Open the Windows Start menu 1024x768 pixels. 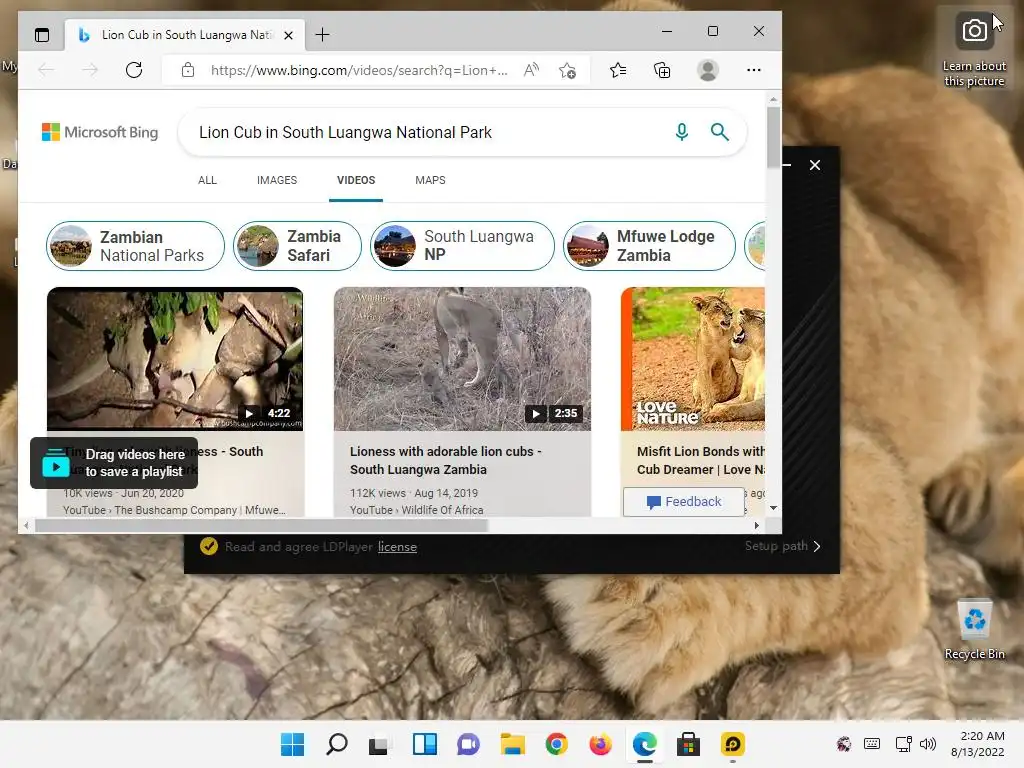click(x=293, y=744)
